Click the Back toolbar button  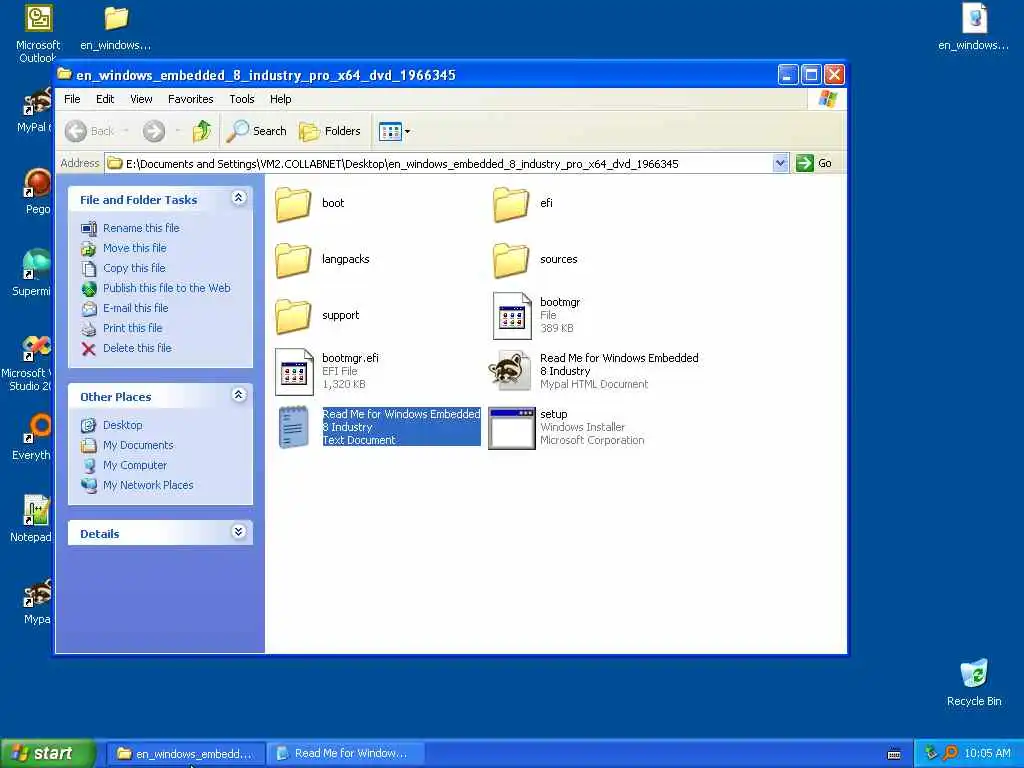90,131
